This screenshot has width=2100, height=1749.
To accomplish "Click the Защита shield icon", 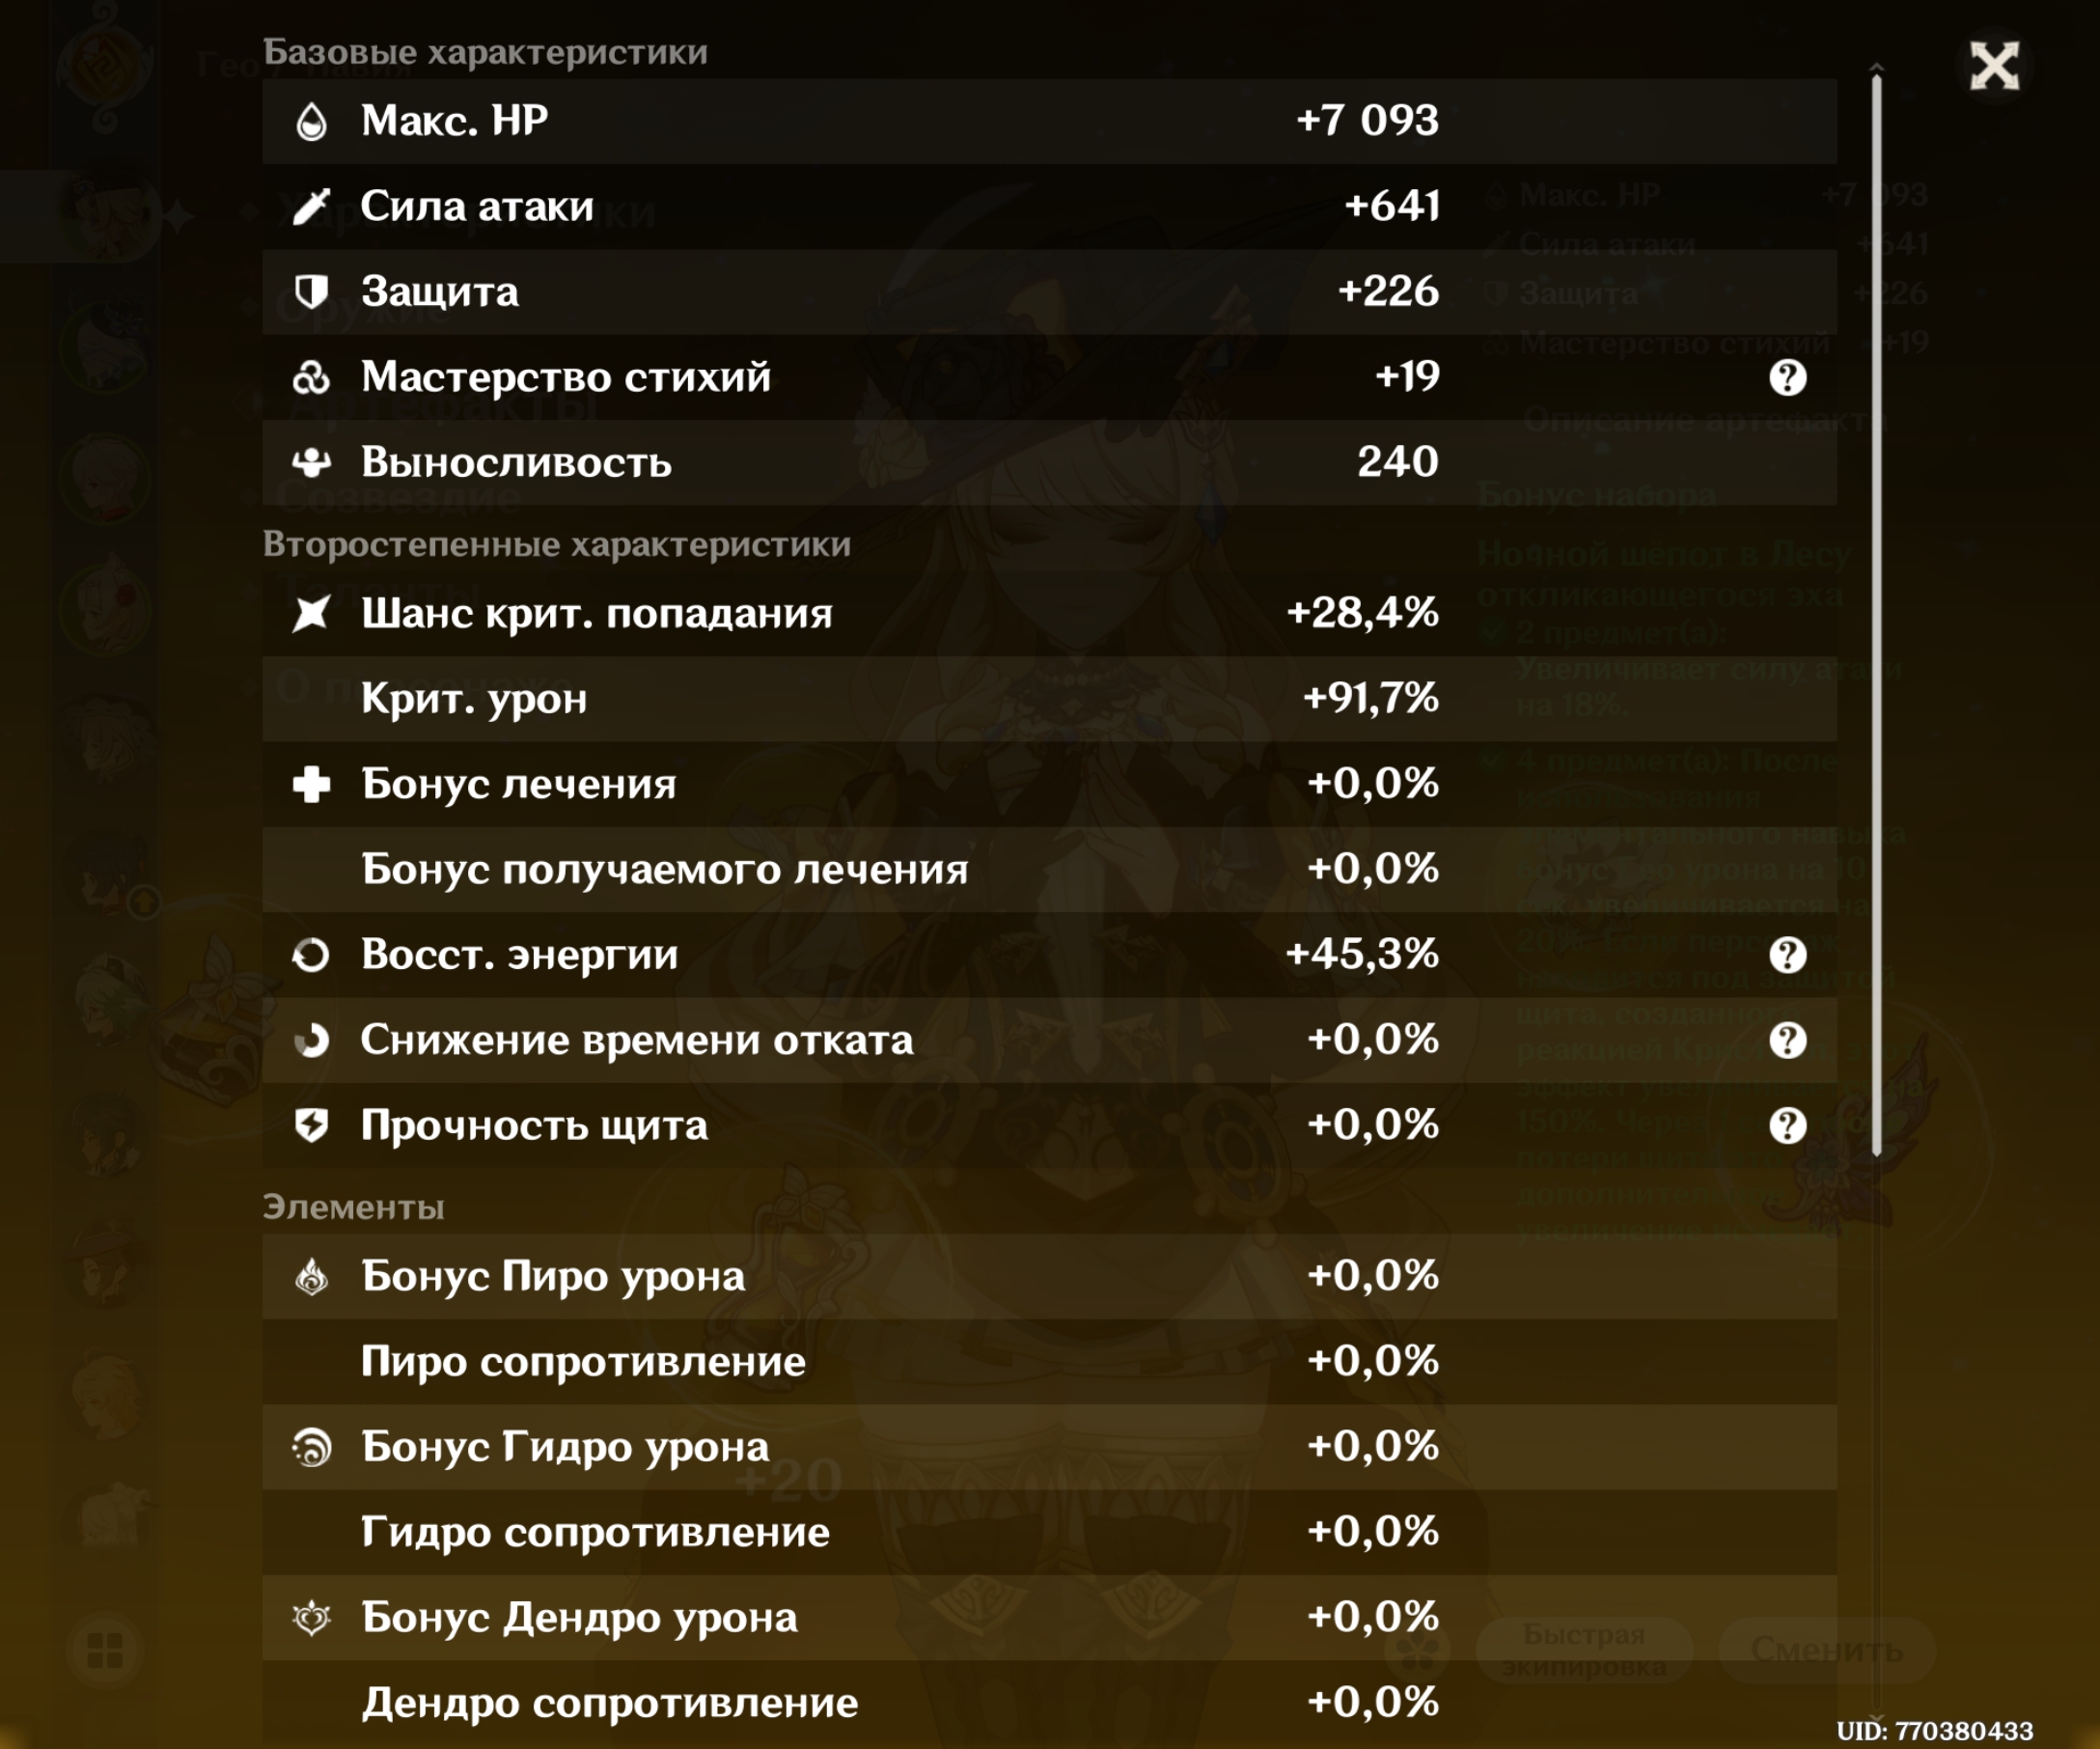I will (312, 292).
